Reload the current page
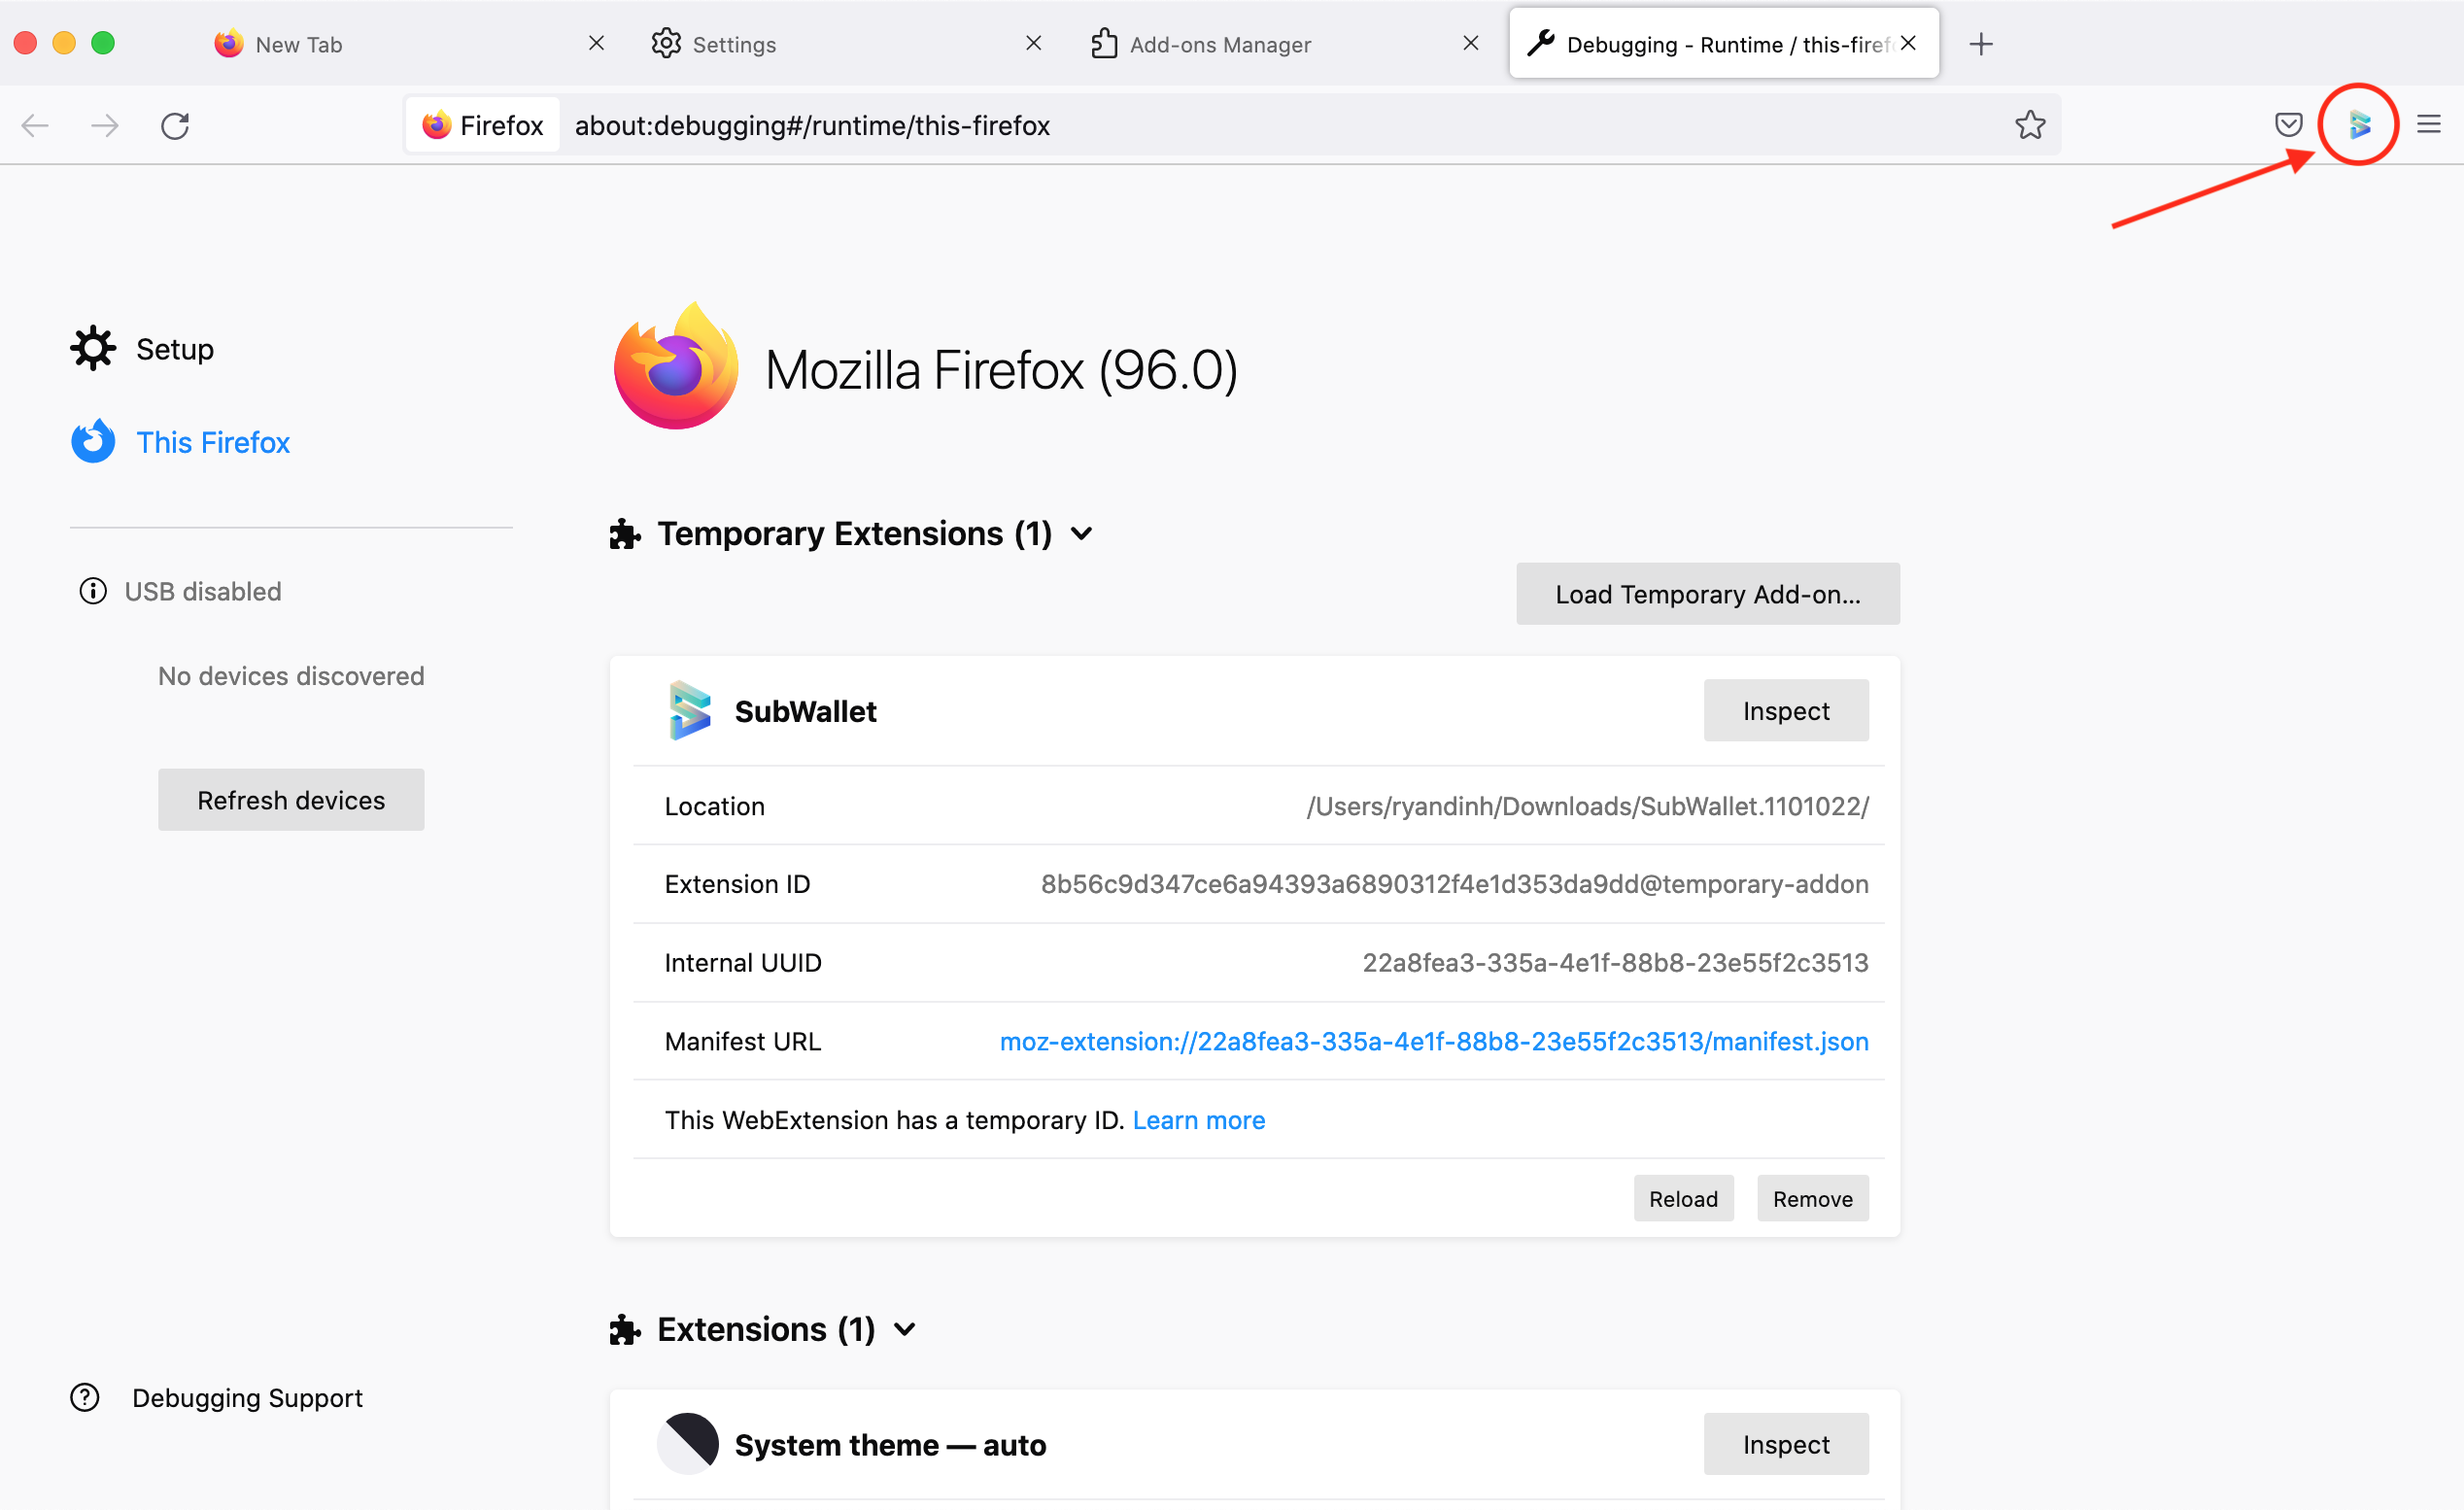Screen dimensions: 2464x1510 (175, 125)
